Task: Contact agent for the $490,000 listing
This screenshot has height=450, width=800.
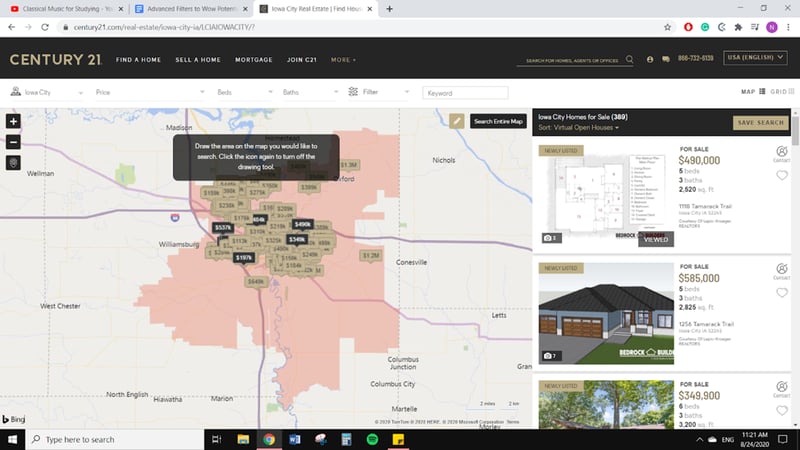Action: pyautogui.click(x=782, y=154)
